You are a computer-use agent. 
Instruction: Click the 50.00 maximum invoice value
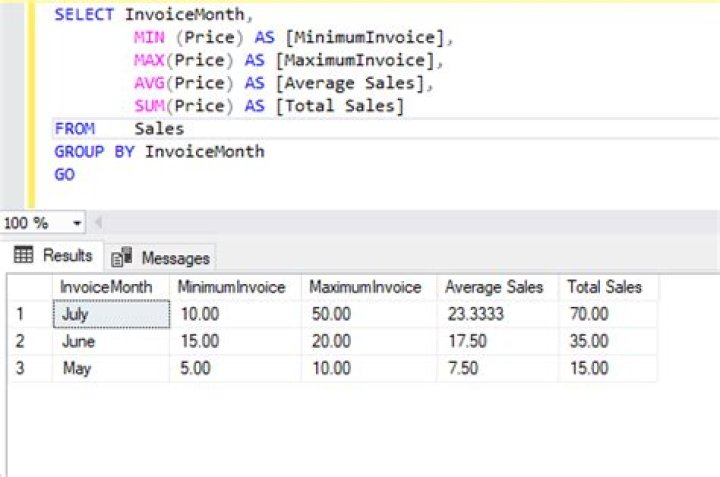coord(331,314)
